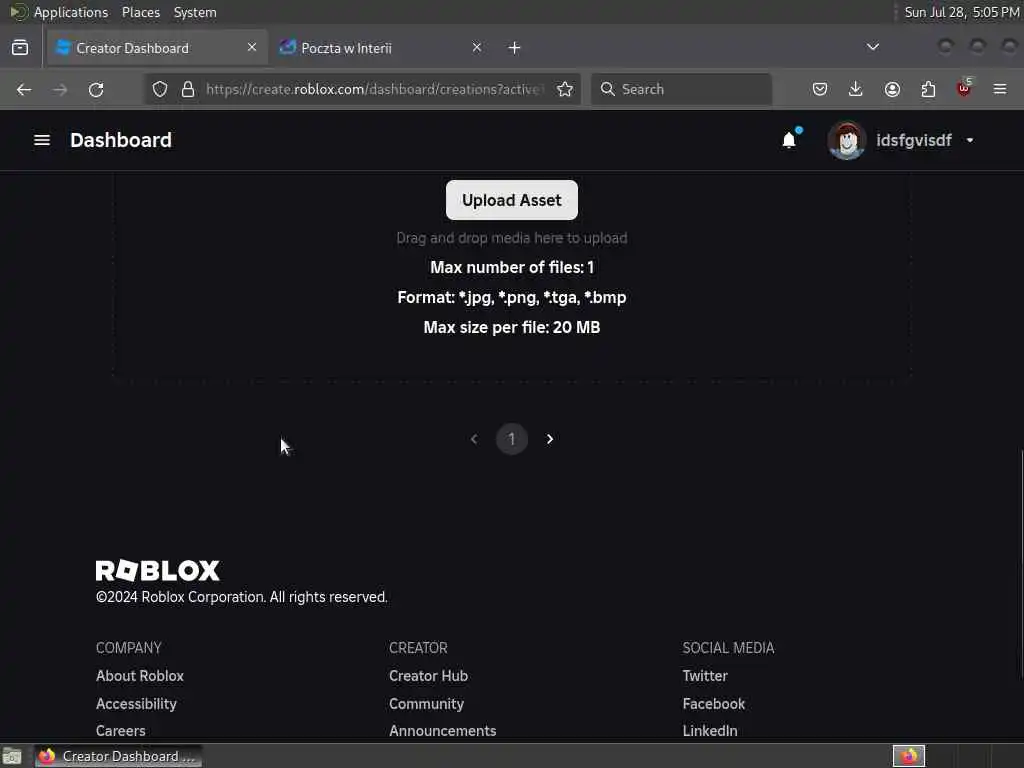Click the clock Sun Jul 28

pos(961,12)
